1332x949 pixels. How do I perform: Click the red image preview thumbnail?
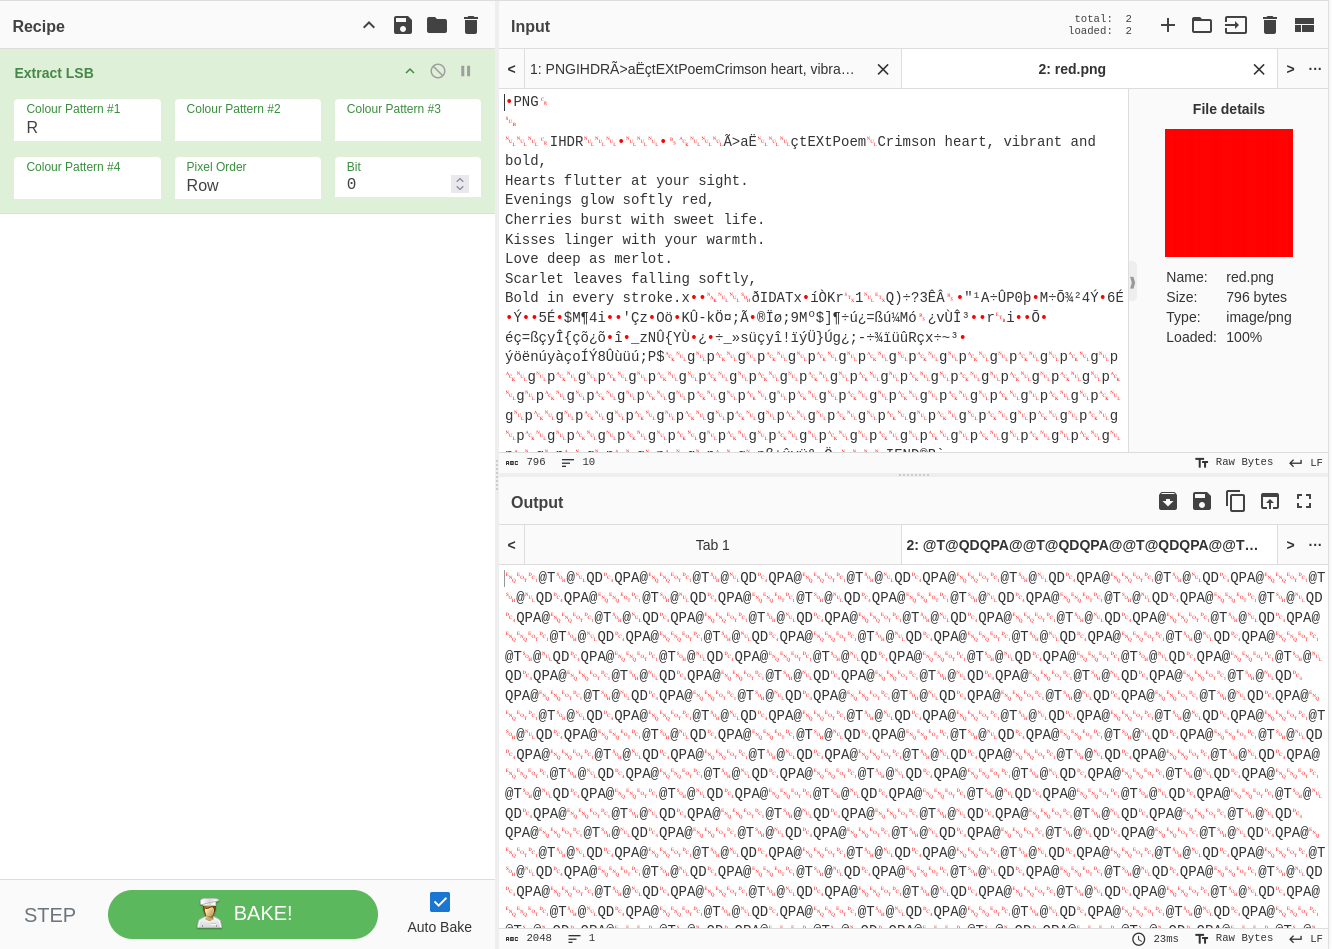click(1228, 193)
